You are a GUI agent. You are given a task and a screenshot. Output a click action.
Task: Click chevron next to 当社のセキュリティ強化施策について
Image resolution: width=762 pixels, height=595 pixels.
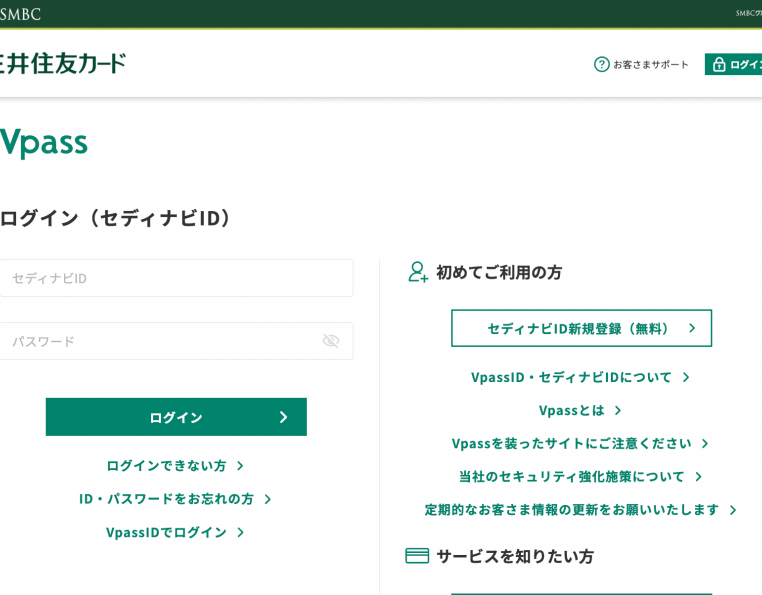click(x=698, y=477)
